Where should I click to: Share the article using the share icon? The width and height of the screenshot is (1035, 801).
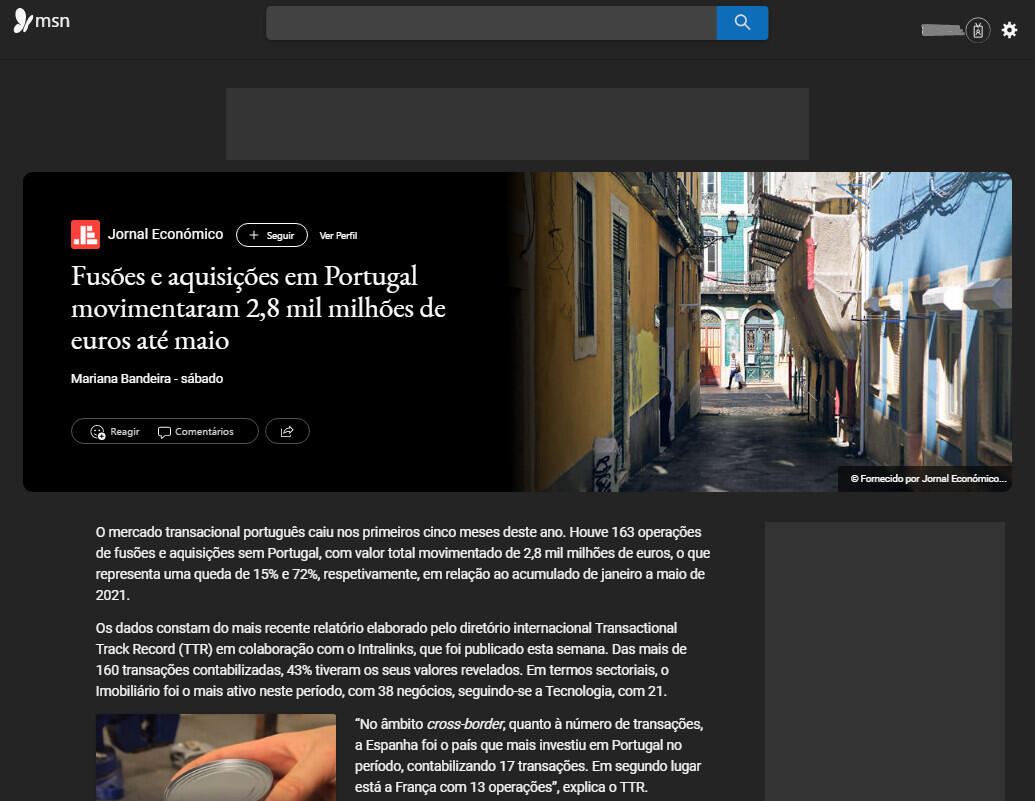coord(287,431)
